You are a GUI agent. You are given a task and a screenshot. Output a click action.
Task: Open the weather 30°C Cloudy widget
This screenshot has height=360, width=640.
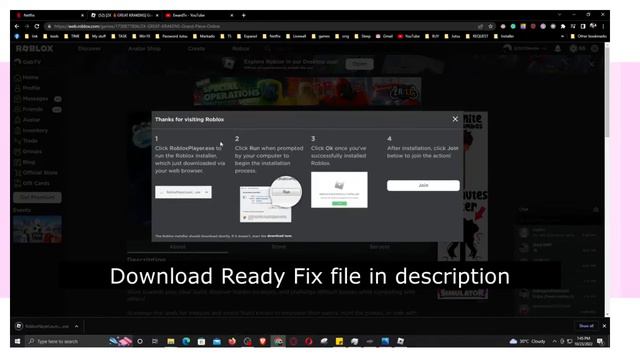coord(528,341)
